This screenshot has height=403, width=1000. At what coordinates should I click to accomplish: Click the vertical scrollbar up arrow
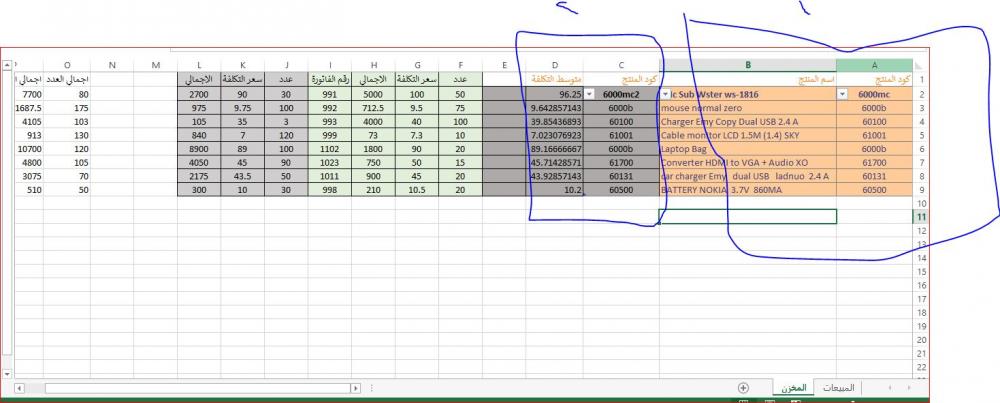6,65
